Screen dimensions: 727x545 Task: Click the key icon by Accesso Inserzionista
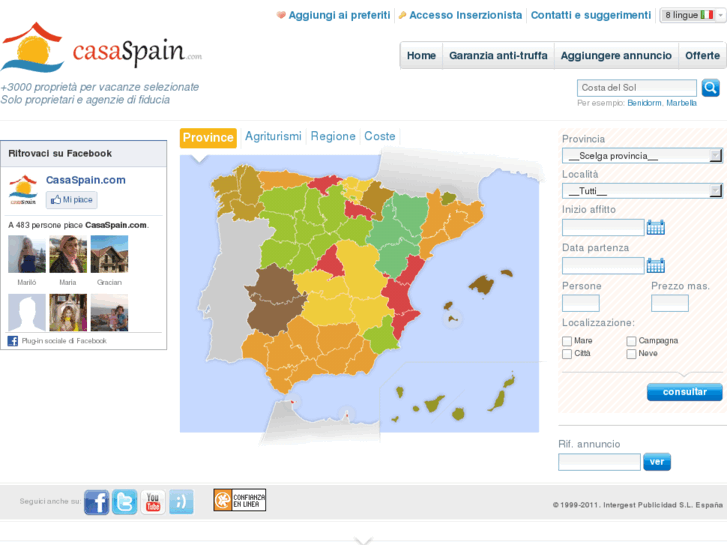[x=402, y=15]
